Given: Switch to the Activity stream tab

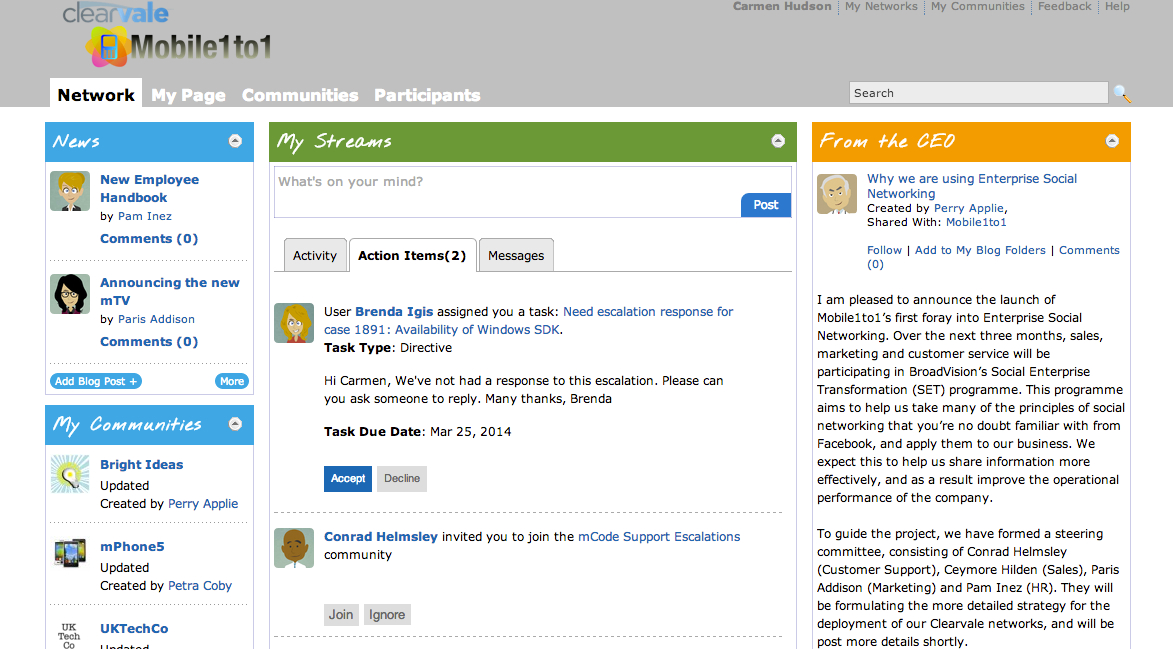Looking at the screenshot, I should click(x=315, y=256).
